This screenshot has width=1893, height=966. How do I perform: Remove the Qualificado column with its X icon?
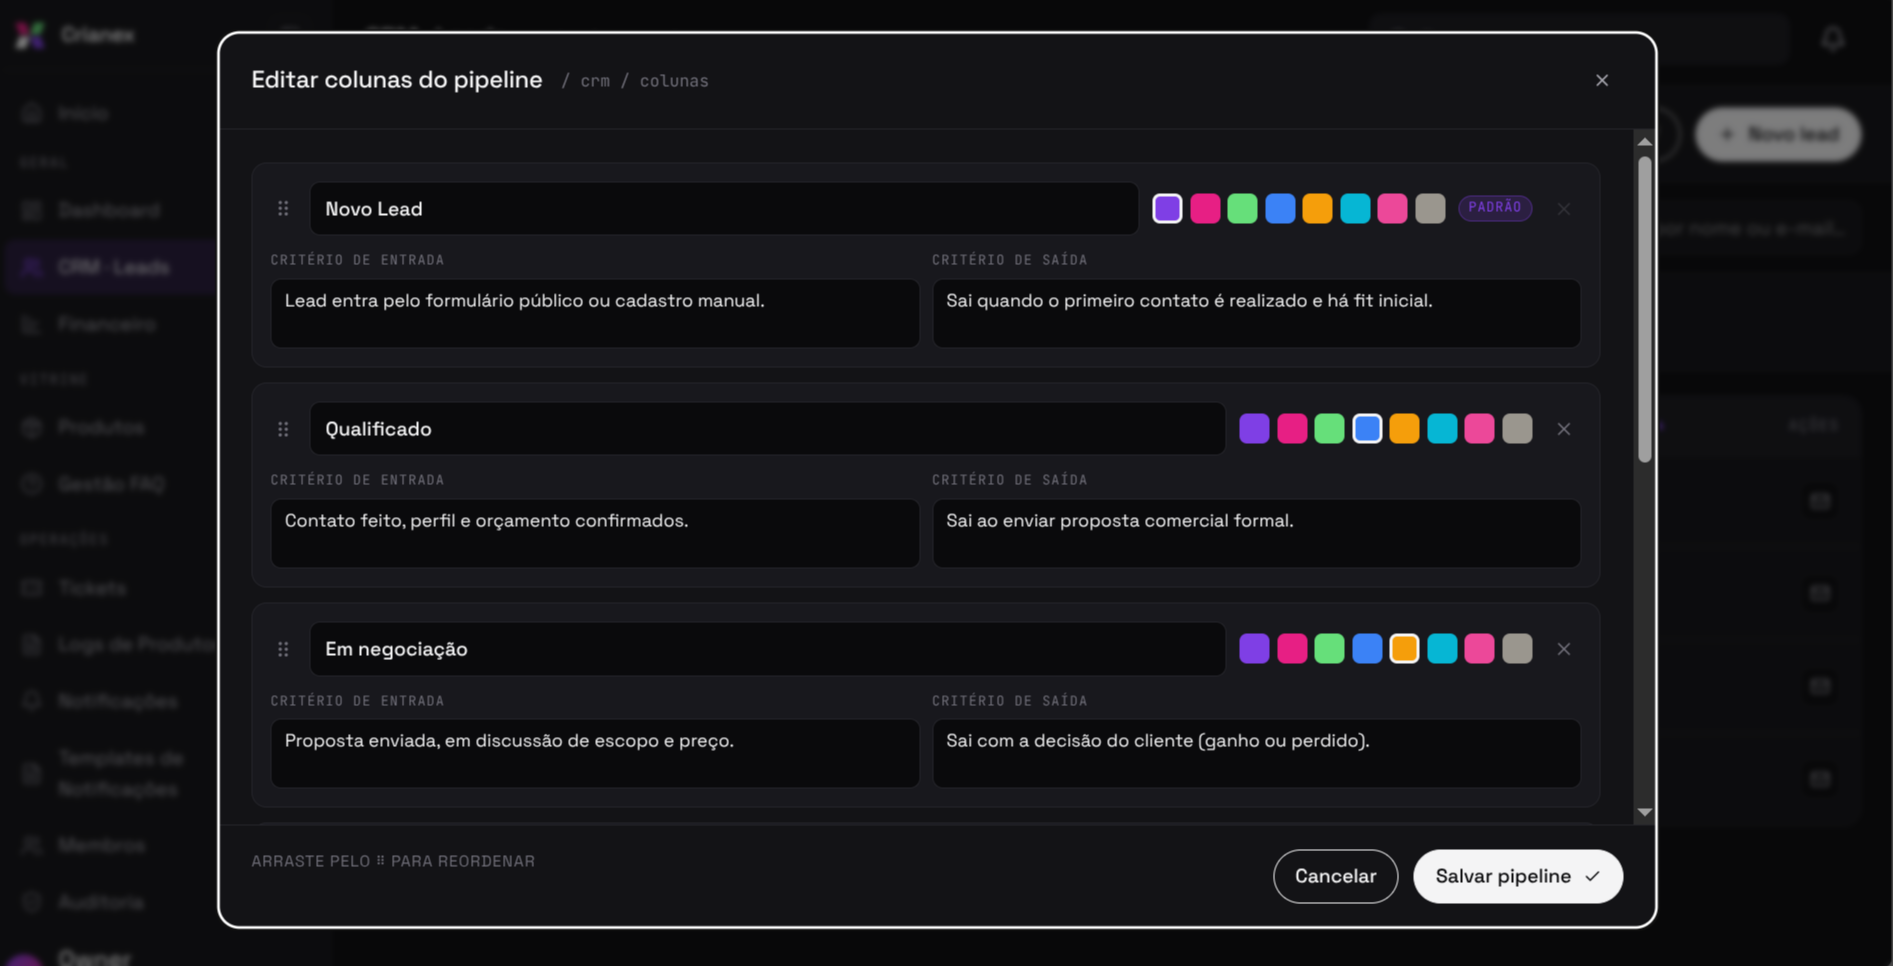(x=1563, y=429)
